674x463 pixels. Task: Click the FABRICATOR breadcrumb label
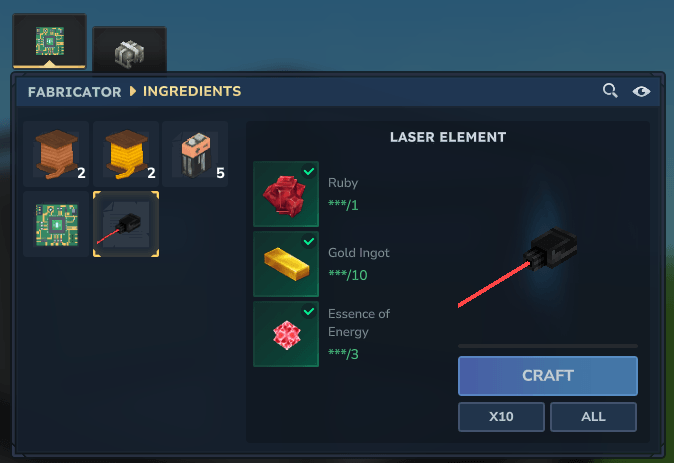[x=74, y=92]
